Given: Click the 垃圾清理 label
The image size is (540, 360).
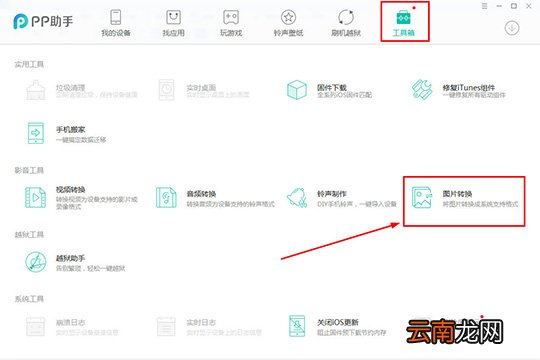Looking at the screenshot, I should 71,88.
